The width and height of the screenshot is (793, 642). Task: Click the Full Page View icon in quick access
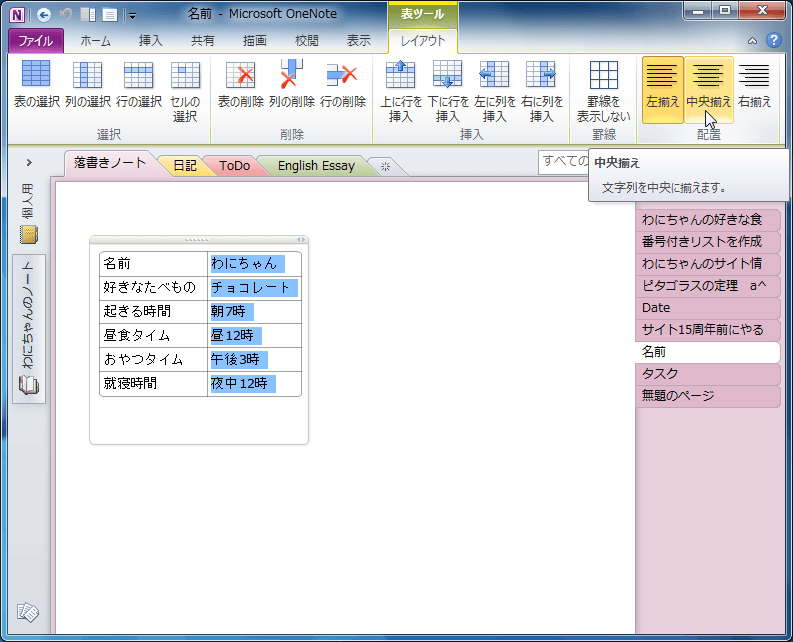pyautogui.click(x=109, y=15)
